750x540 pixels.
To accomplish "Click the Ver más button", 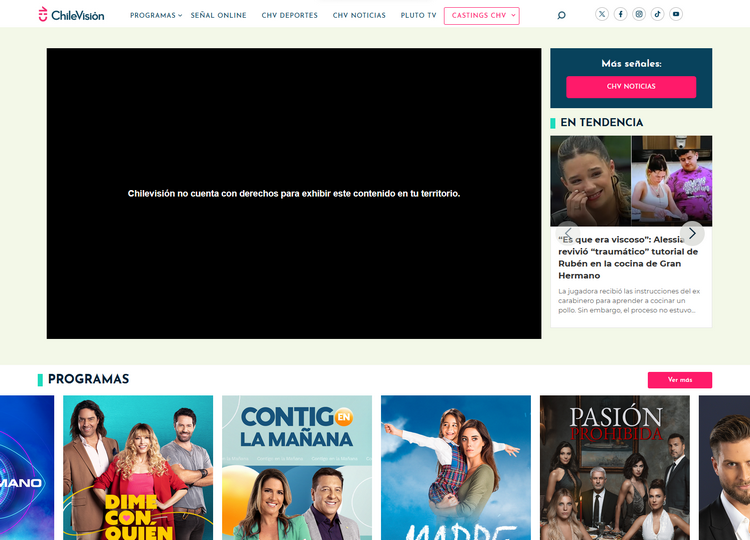I will [x=680, y=380].
